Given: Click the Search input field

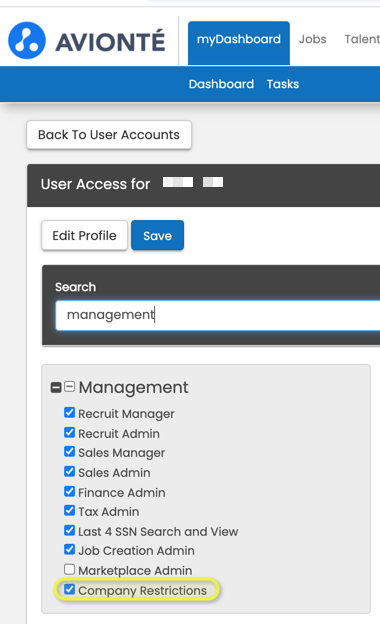Looking at the screenshot, I should pos(218,315).
